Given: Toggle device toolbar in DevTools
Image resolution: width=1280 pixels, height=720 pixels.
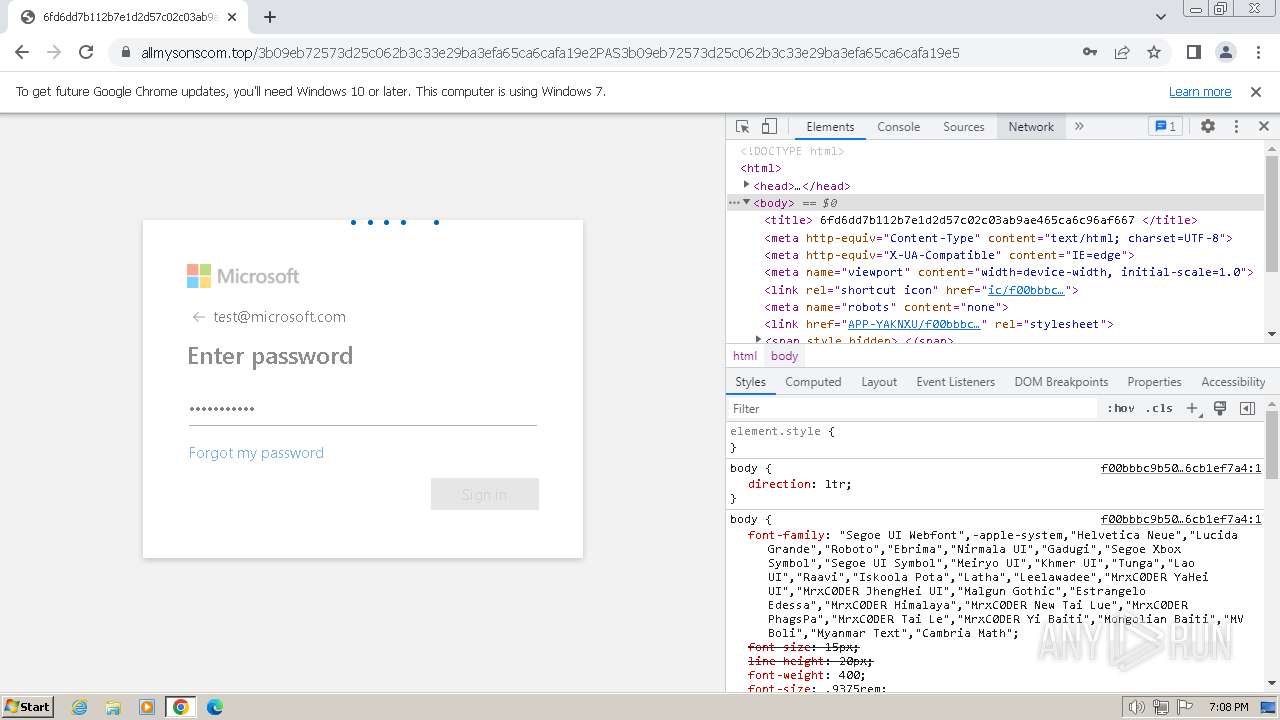Looking at the screenshot, I should coord(769,126).
